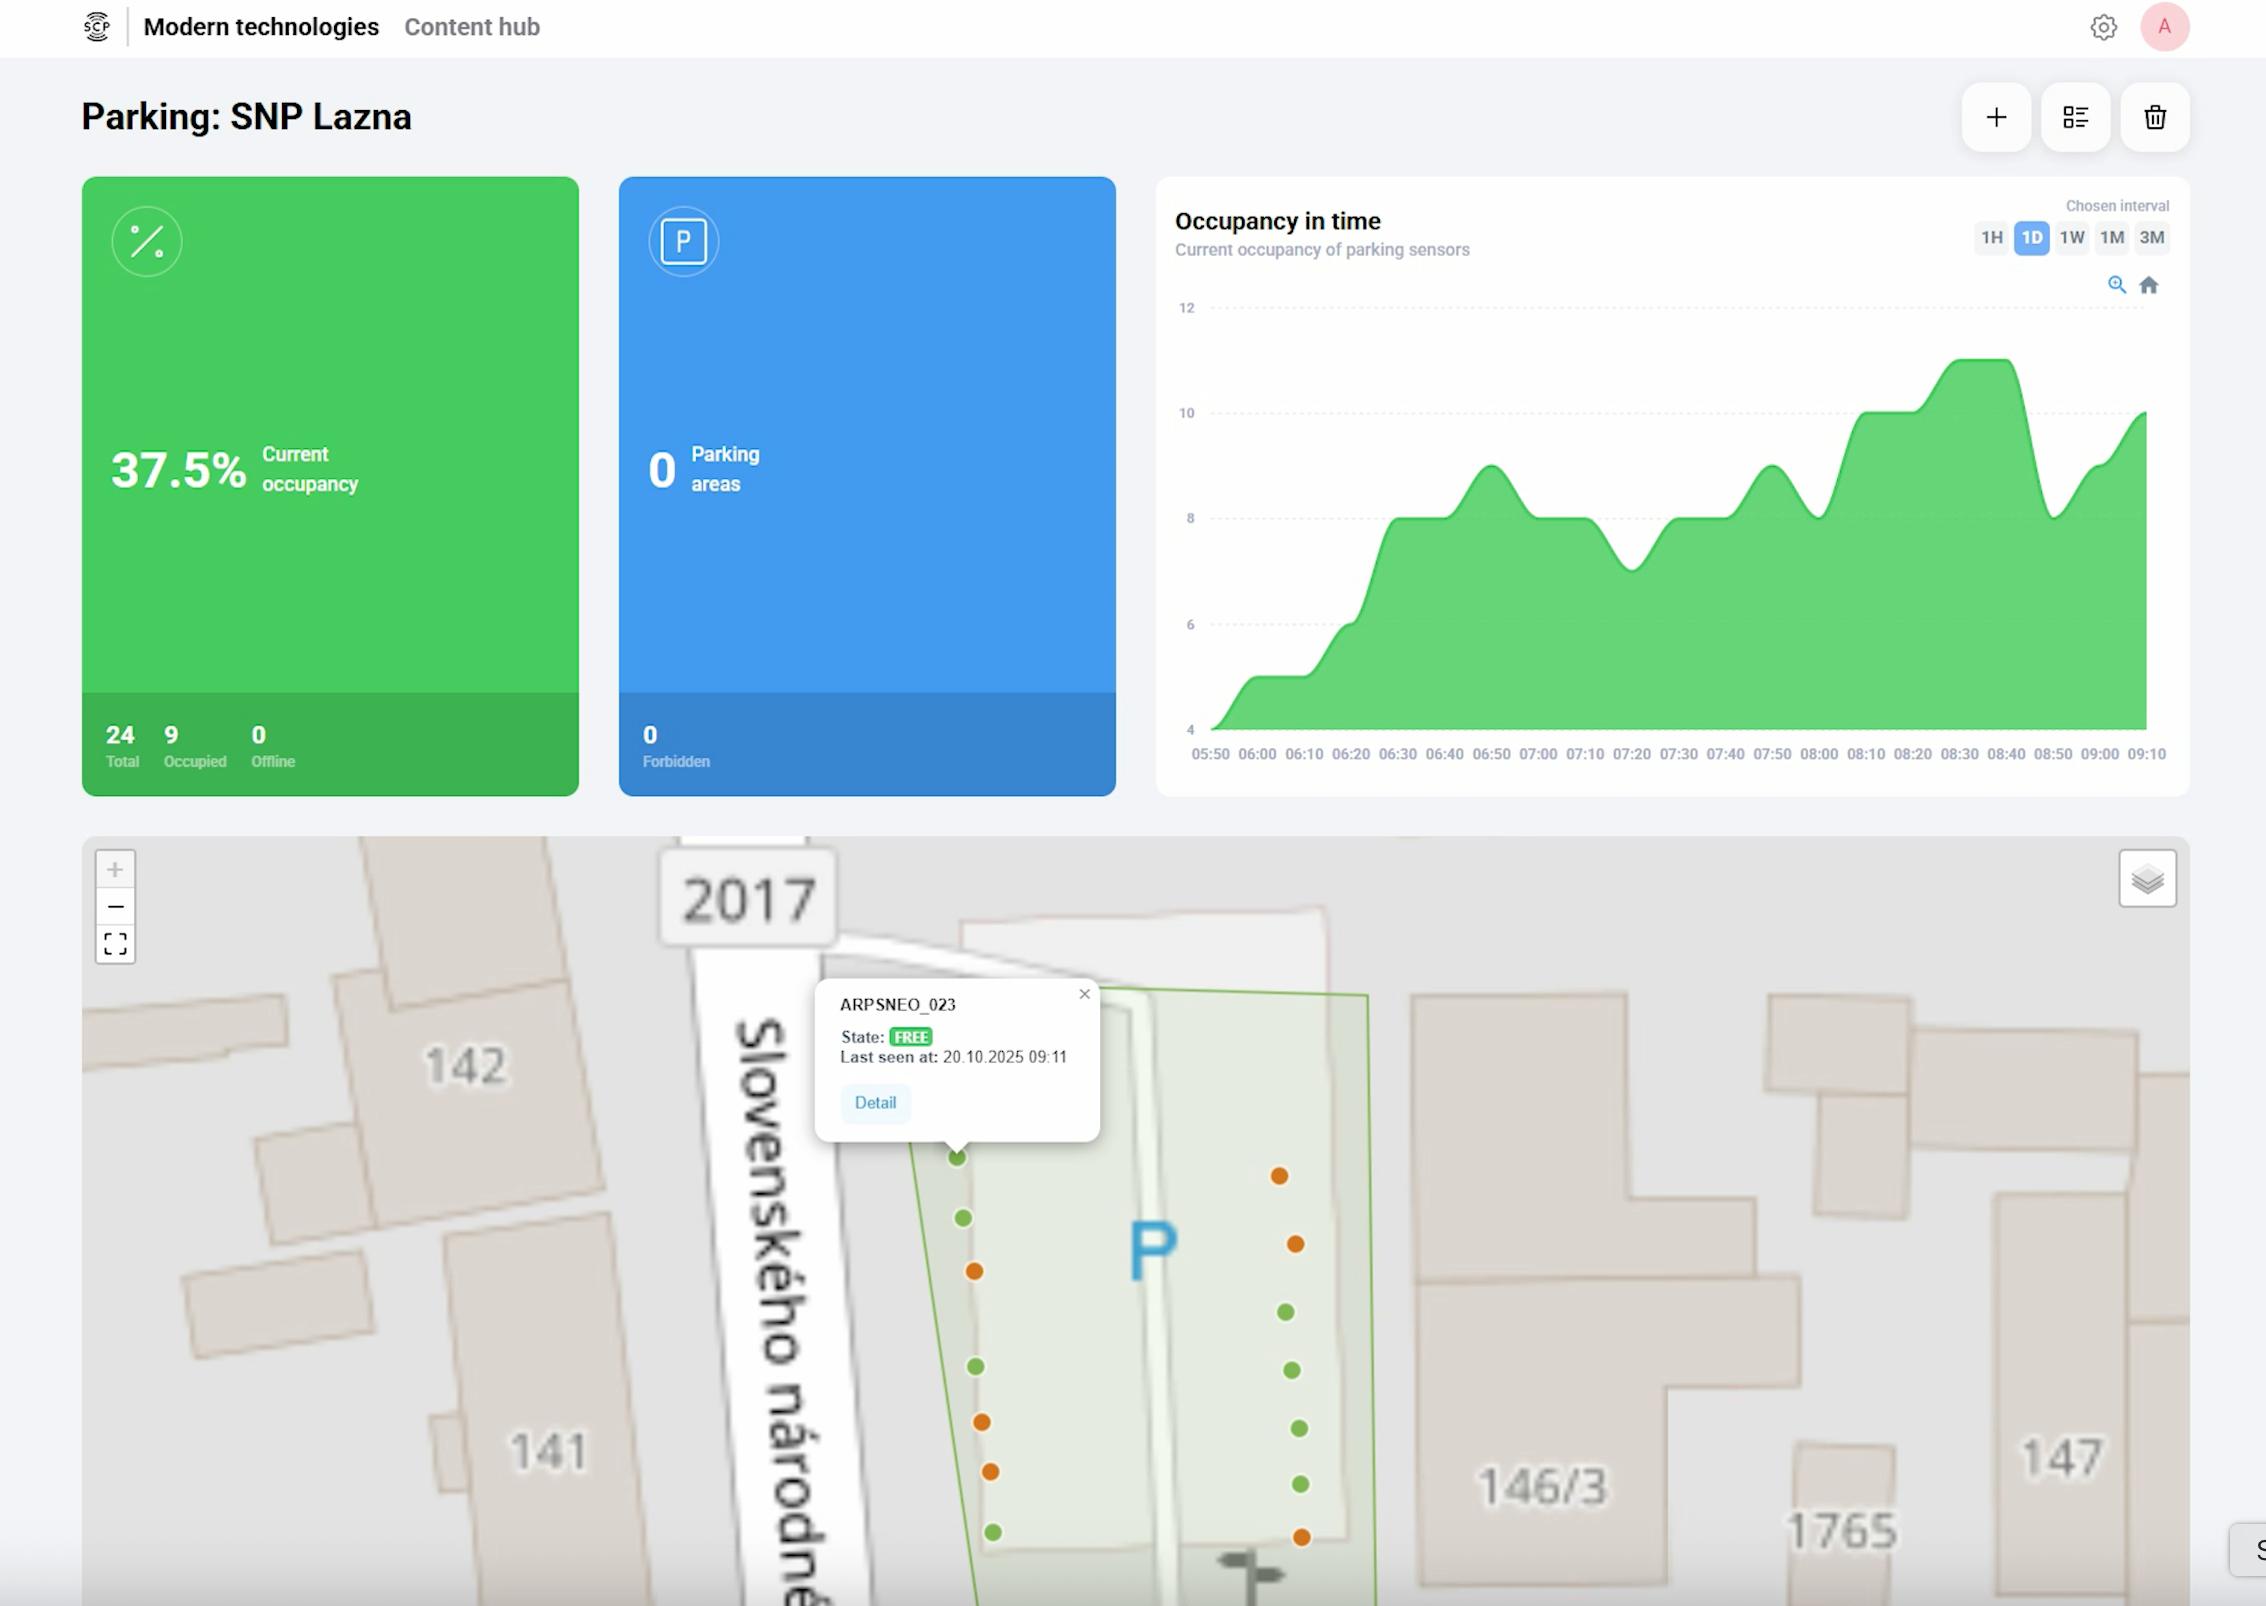Viewport: 2266px width, 1606px height.
Task: Open the map layers switcher icon
Action: click(x=2147, y=878)
